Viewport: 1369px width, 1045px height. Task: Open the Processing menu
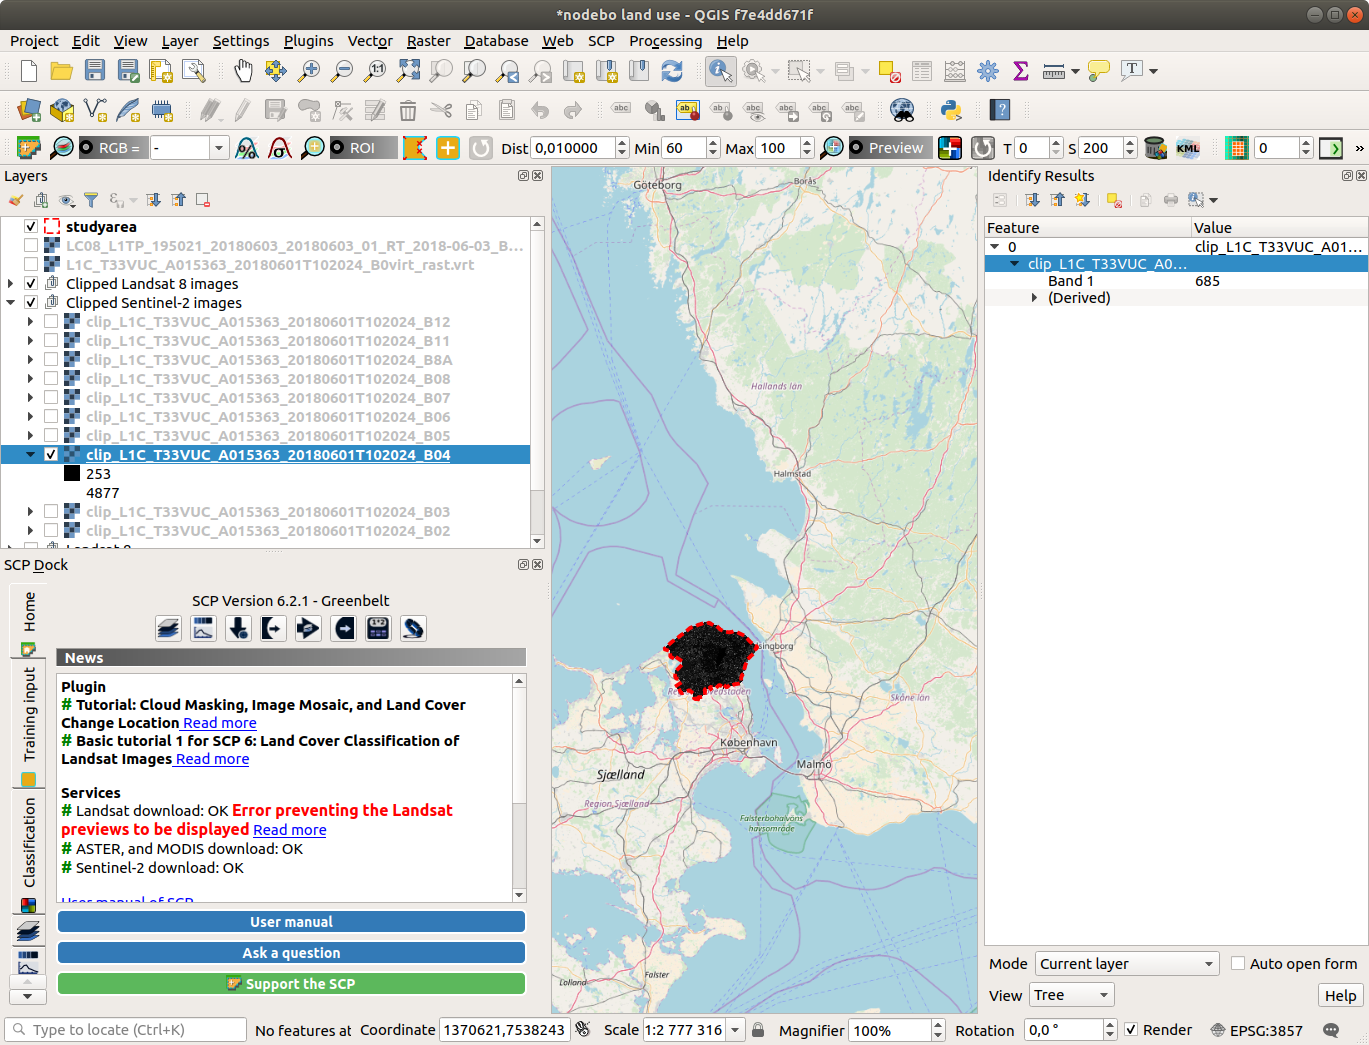(665, 41)
